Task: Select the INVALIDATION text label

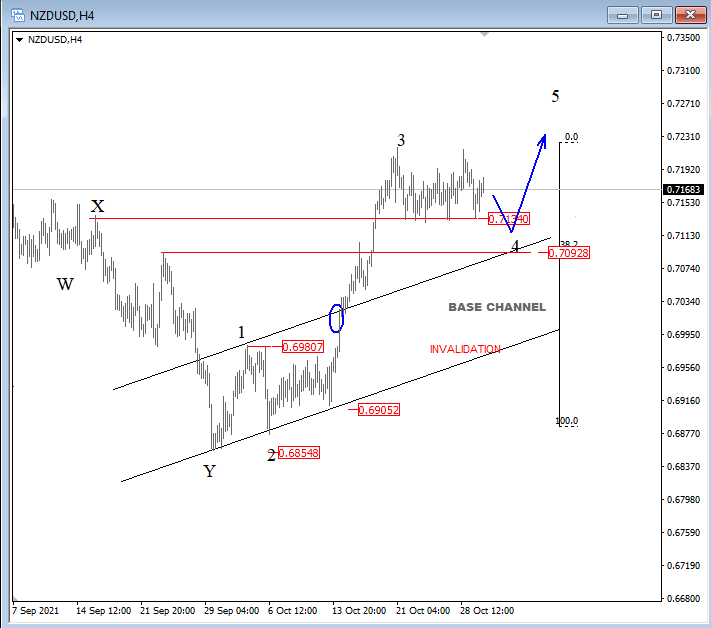Action: pyautogui.click(x=465, y=349)
